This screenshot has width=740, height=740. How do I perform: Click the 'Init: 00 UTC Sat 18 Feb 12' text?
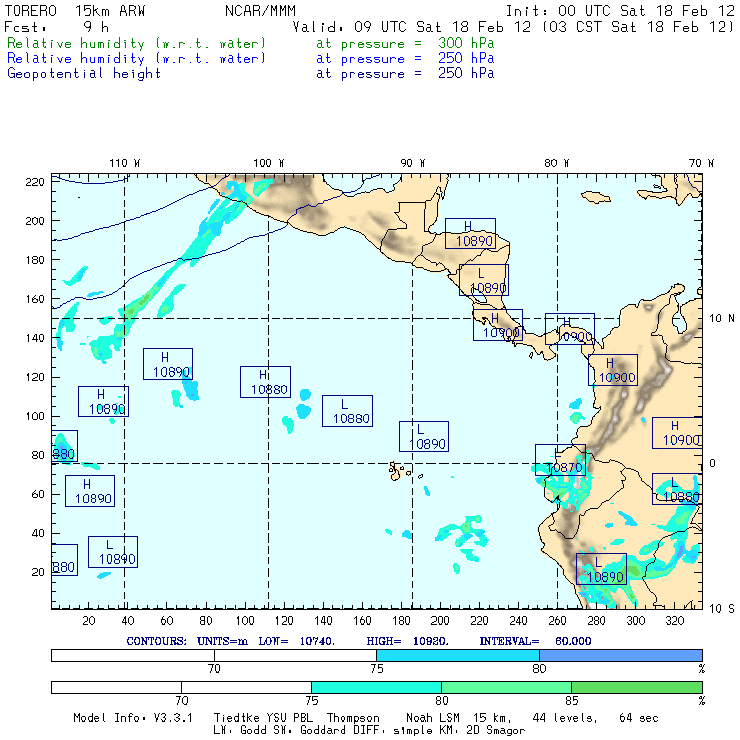[620, 11]
